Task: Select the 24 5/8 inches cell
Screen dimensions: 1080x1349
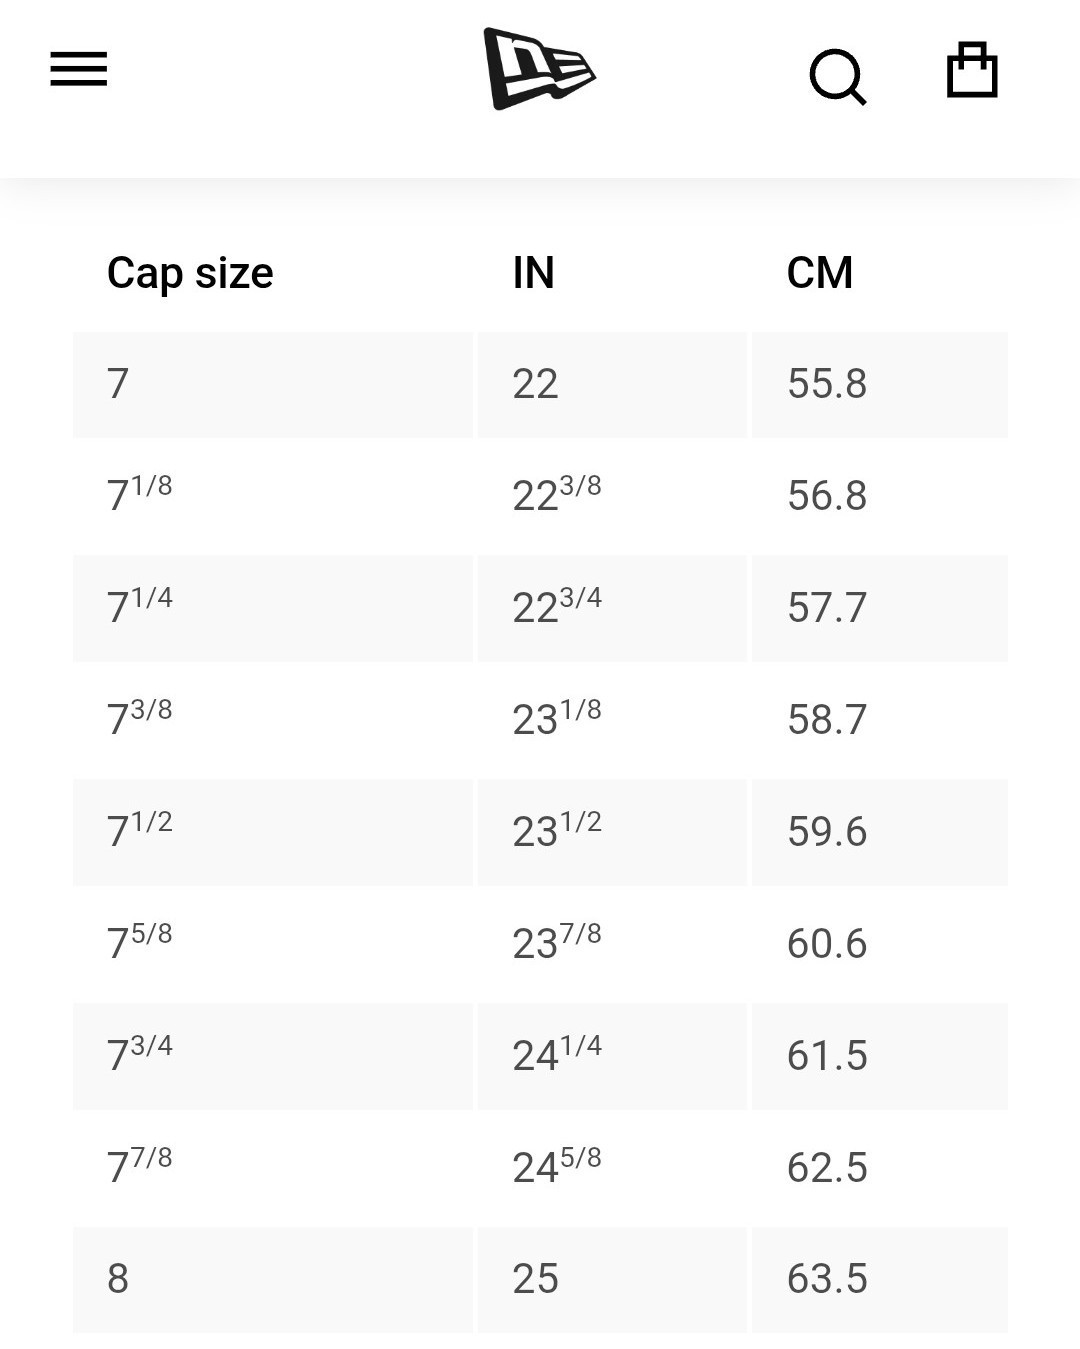Action: click(612, 1168)
